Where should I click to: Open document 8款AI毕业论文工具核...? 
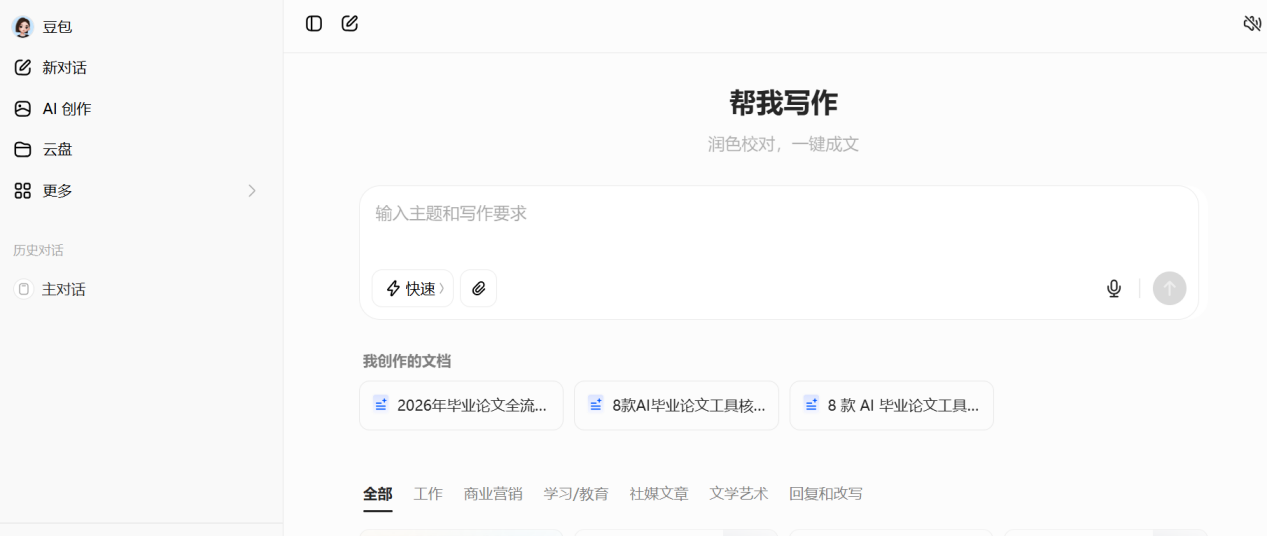click(x=676, y=406)
